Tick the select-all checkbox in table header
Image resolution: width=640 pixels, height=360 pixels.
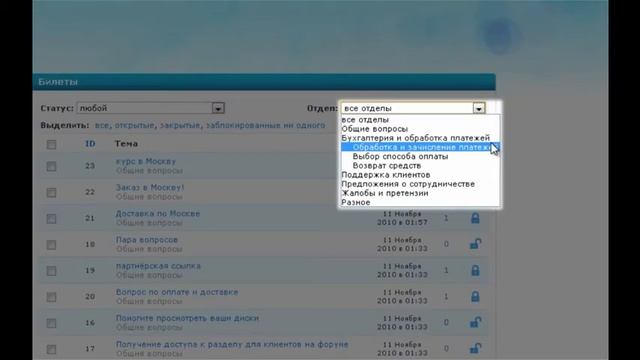[x=51, y=144]
